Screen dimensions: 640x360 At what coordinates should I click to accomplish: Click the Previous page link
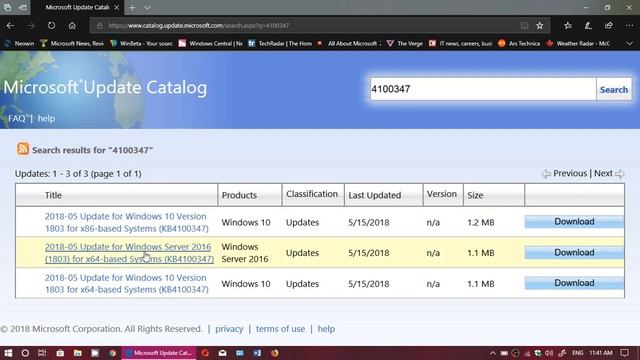tap(570, 173)
